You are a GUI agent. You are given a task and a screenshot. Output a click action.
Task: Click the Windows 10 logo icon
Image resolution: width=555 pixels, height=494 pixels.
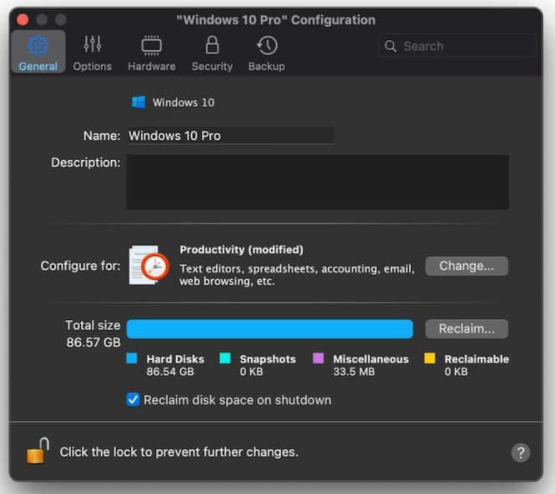point(138,102)
